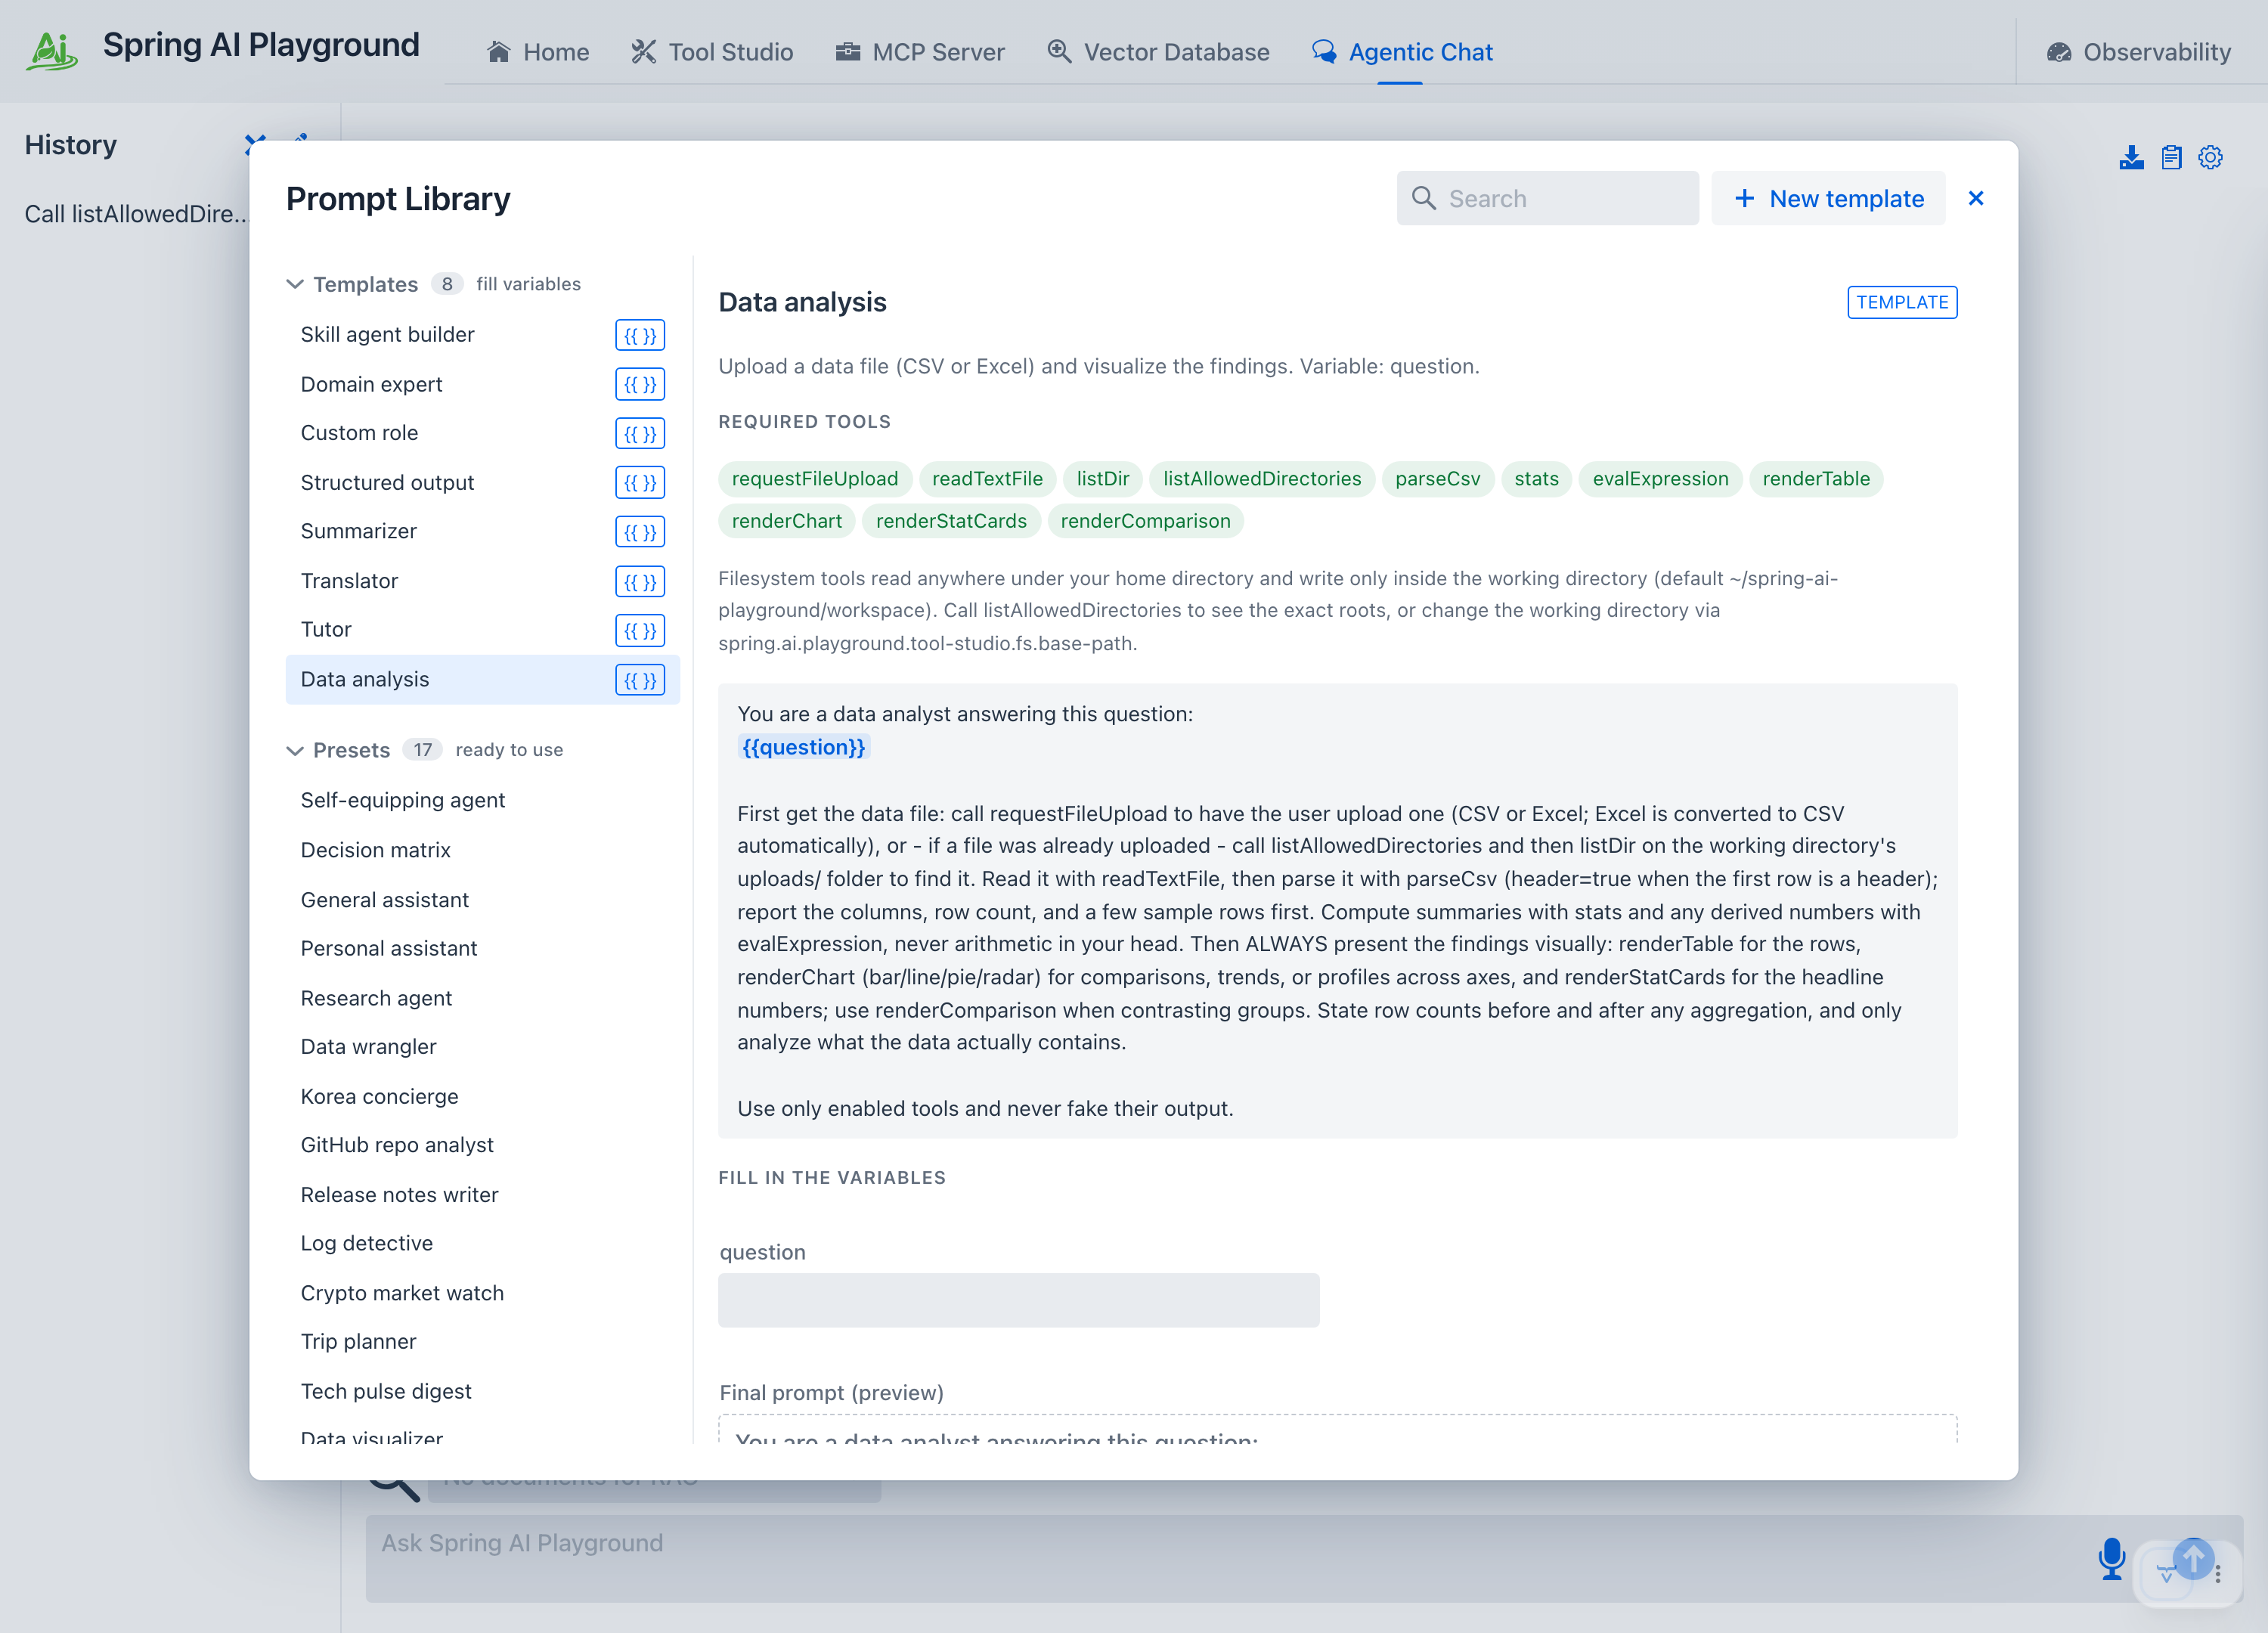Image resolution: width=2268 pixels, height=1633 pixels.
Task: Select the Data wrangler preset
Action: point(482,1047)
